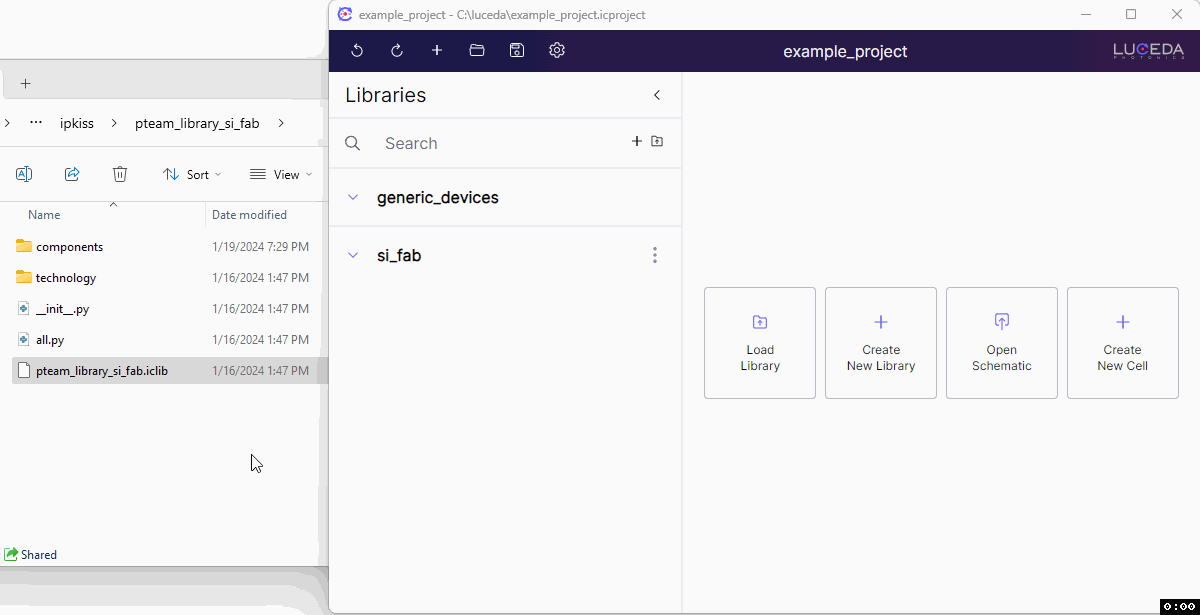Image resolution: width=1200 pixels, height=615 pixels.
Task: Click the Create New Cell button
Action: click(1122, 343)
